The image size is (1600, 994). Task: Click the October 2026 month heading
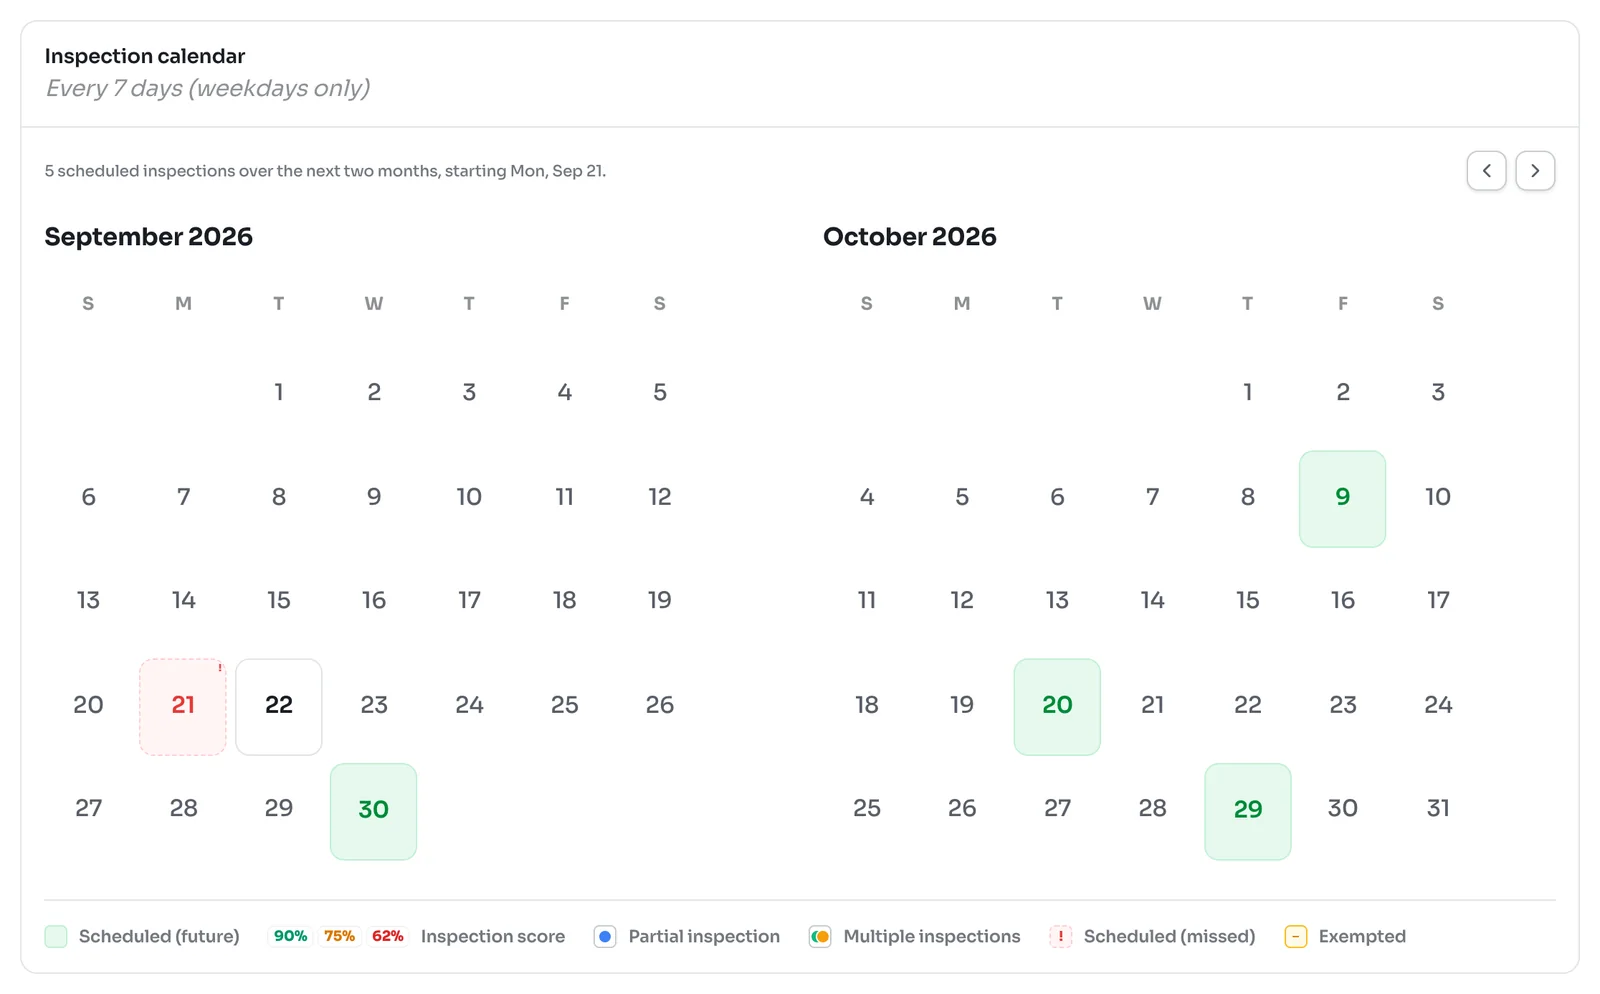click(910, 237)
